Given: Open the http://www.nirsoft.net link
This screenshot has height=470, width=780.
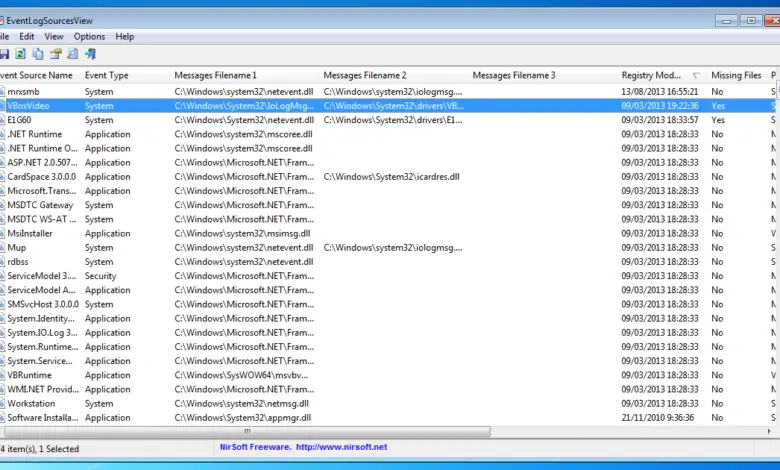Looking at the screenshot, I should pyautogui.click(x=341, y=447).
